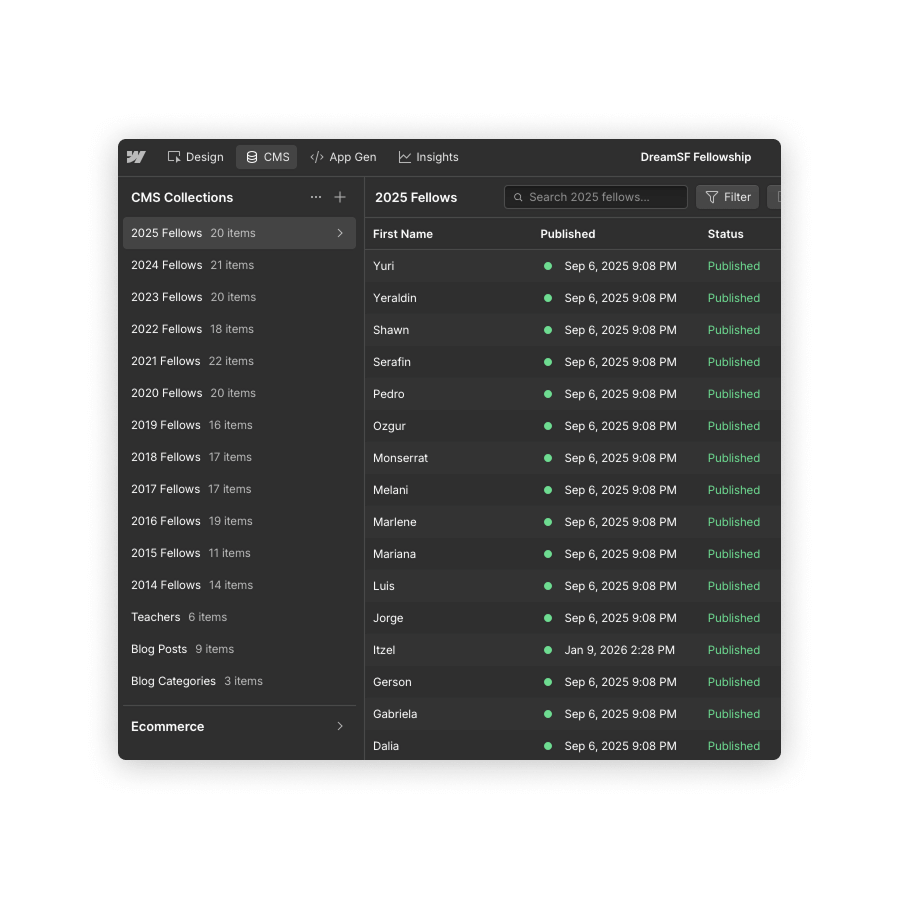Select the 2018 Fellows collection

coord(239,457)
